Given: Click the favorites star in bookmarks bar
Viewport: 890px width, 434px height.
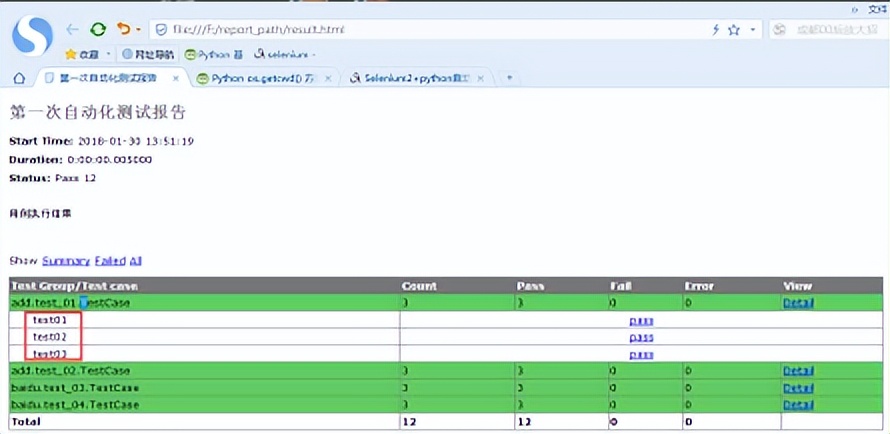Looking at the screenshot, I should pyautogui.click(x=72, y=54).
